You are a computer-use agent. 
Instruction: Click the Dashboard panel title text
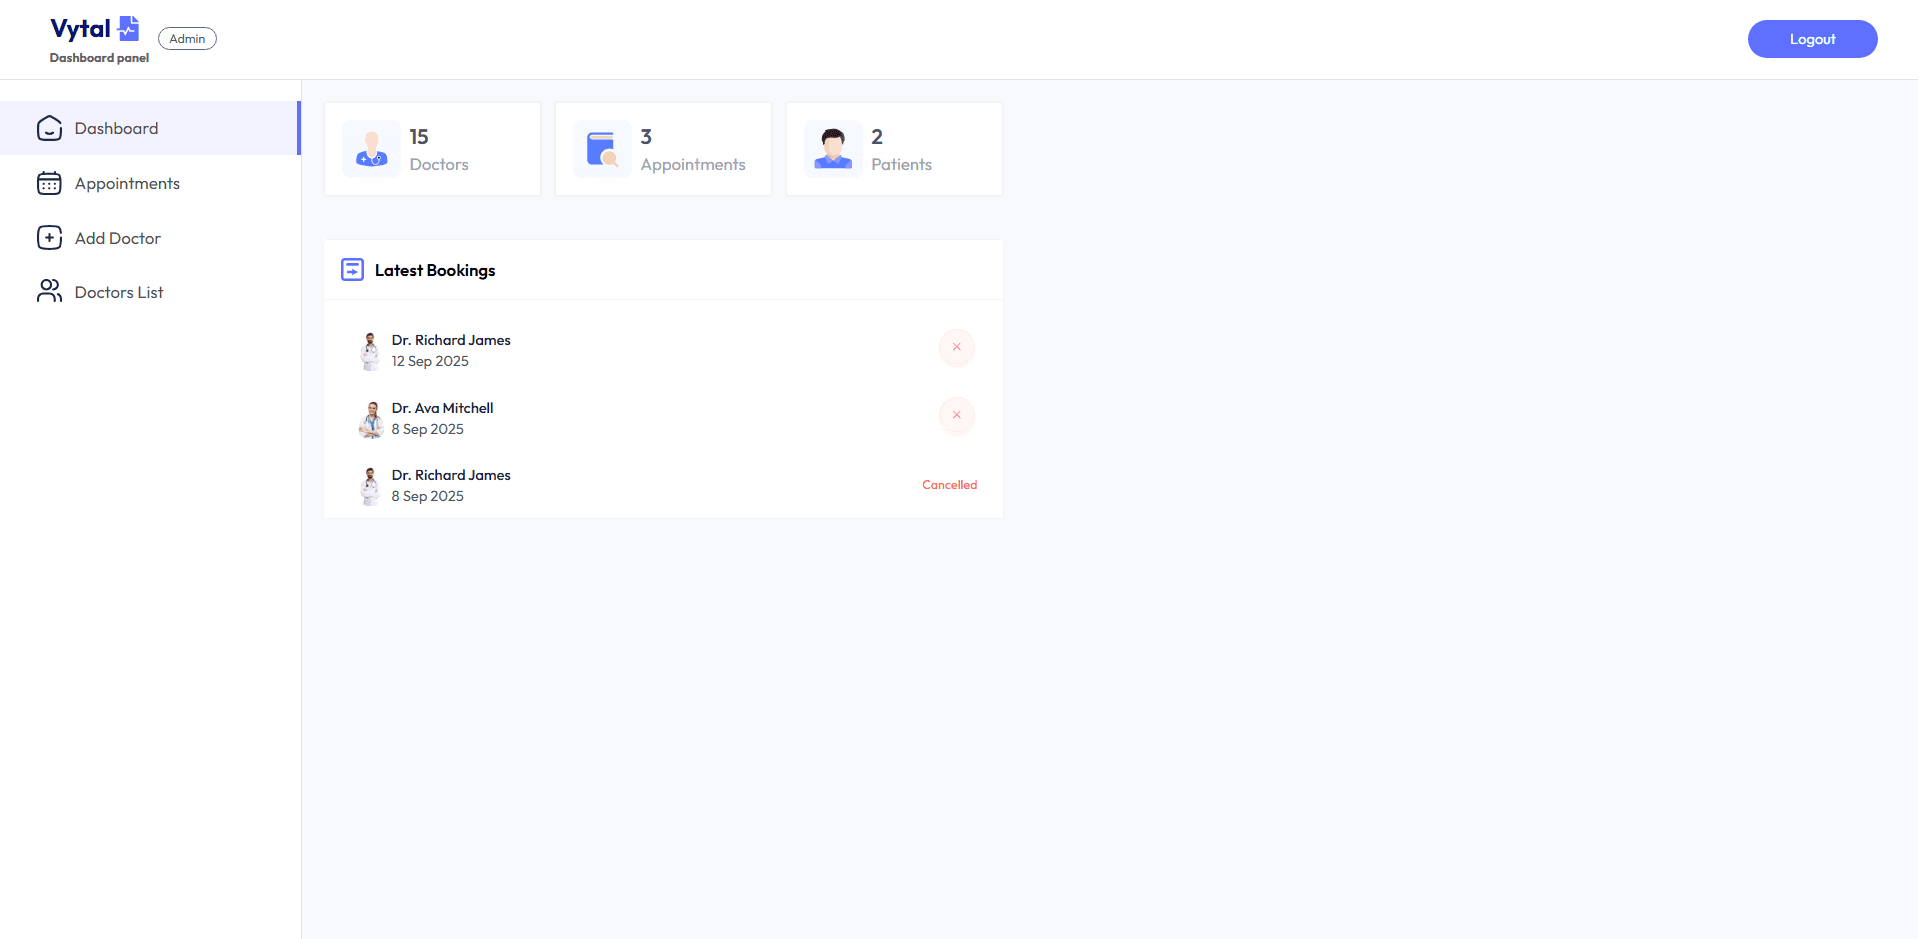click(x=98, y=57)
